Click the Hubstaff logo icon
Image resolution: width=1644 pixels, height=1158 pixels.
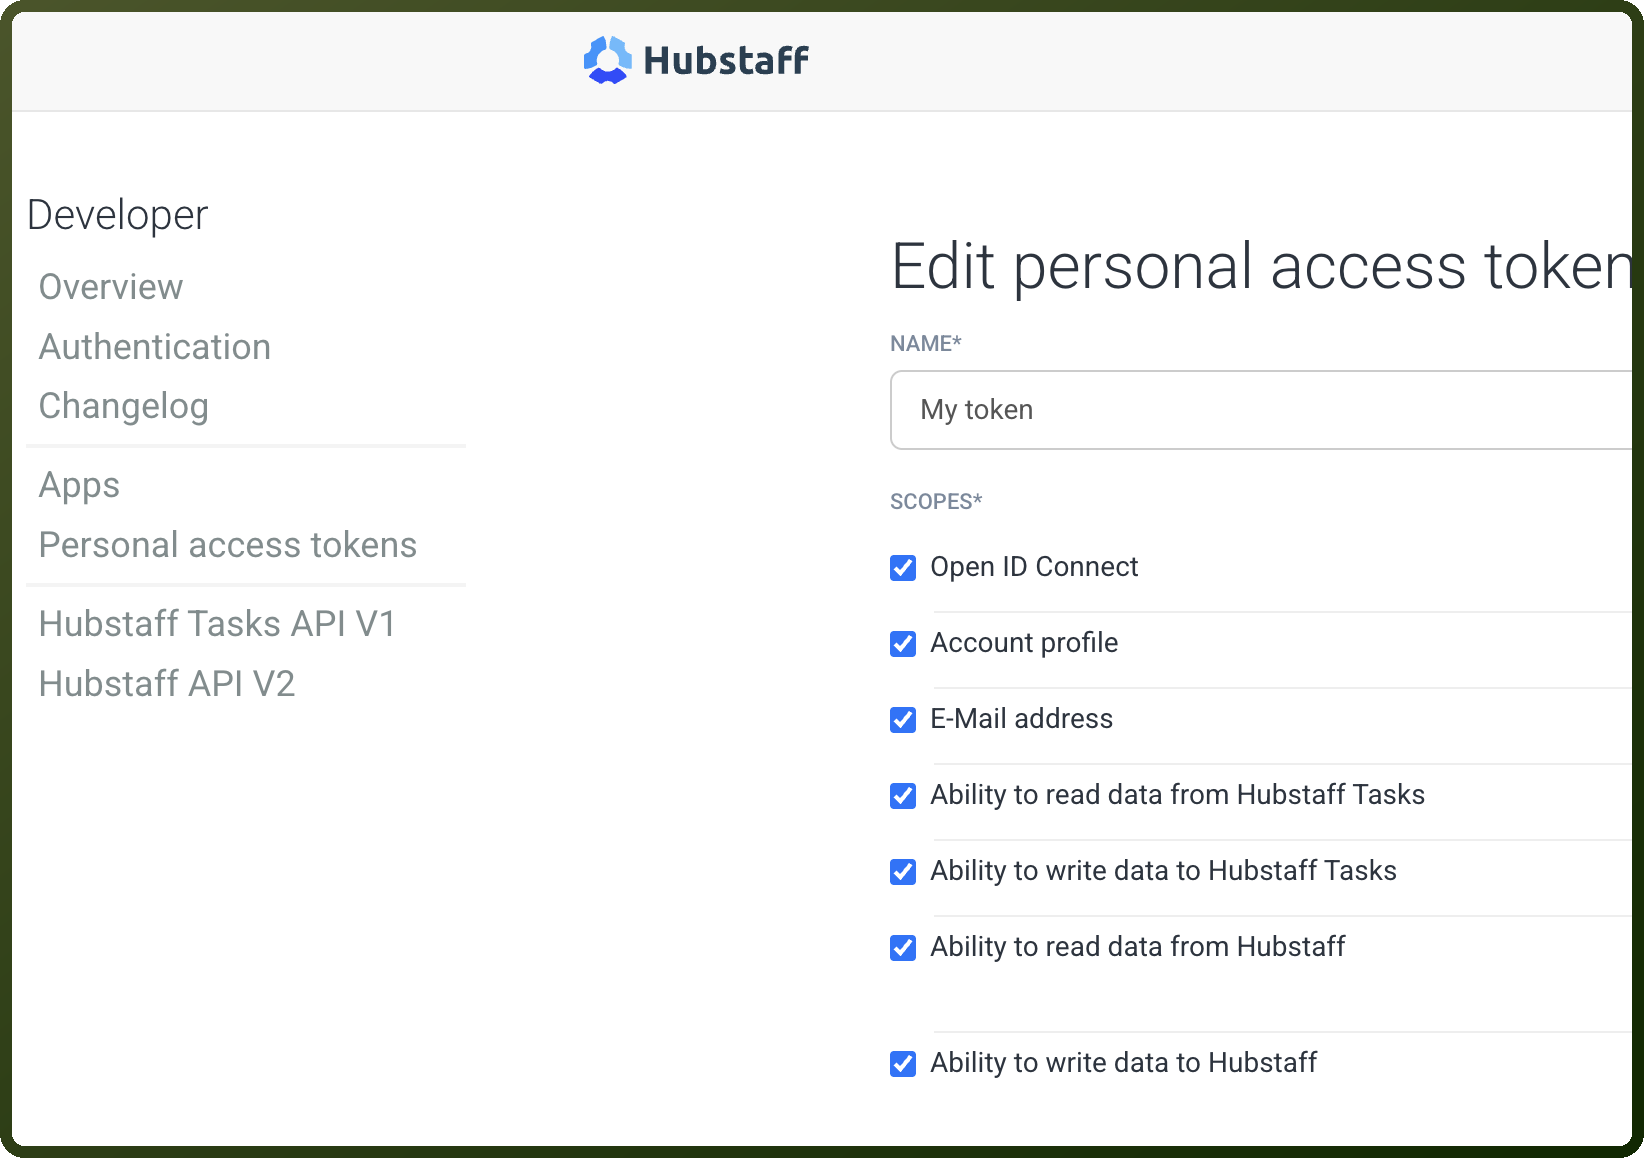(607, 60)
